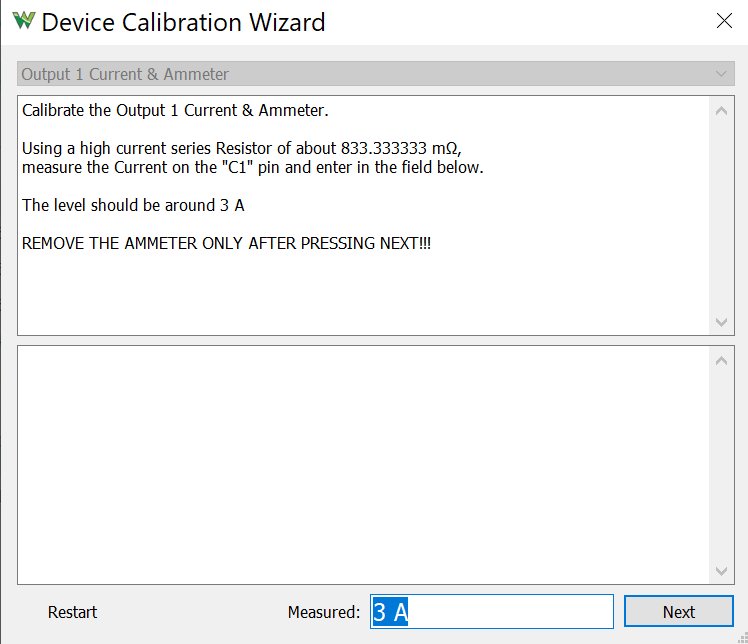Click the window resize grip at bottom-right corner

coord(743,638)
